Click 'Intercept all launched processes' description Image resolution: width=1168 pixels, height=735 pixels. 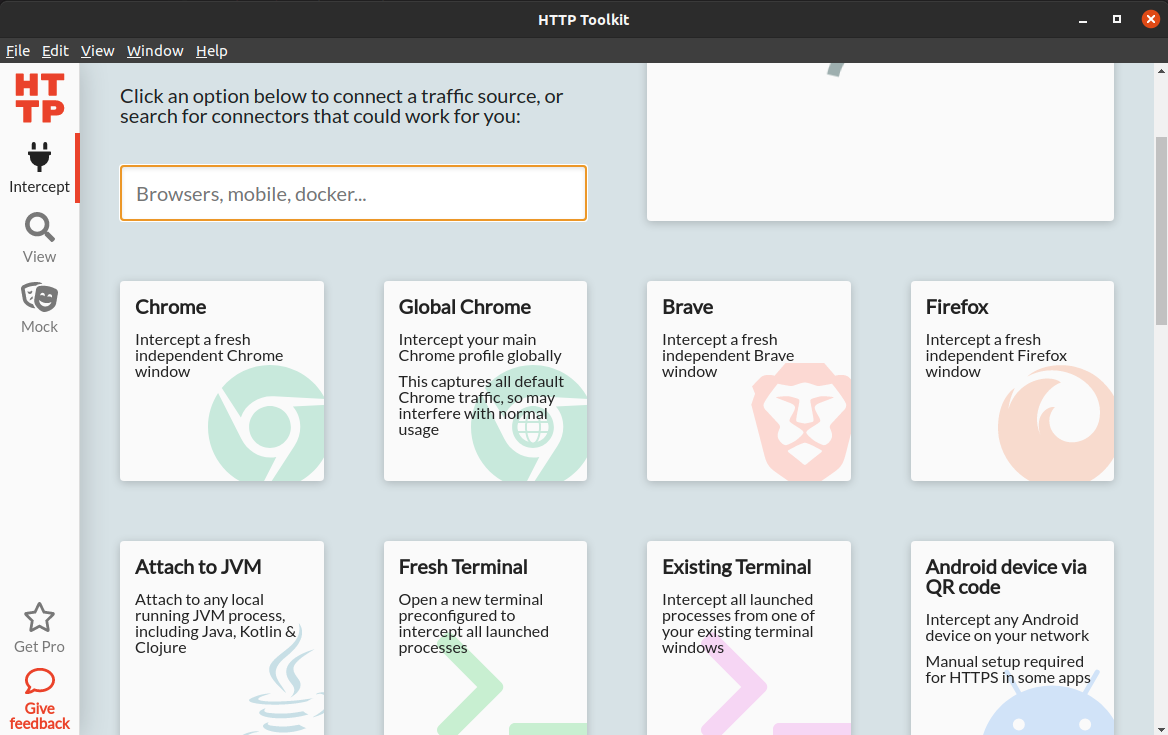[x=737, y=623]
